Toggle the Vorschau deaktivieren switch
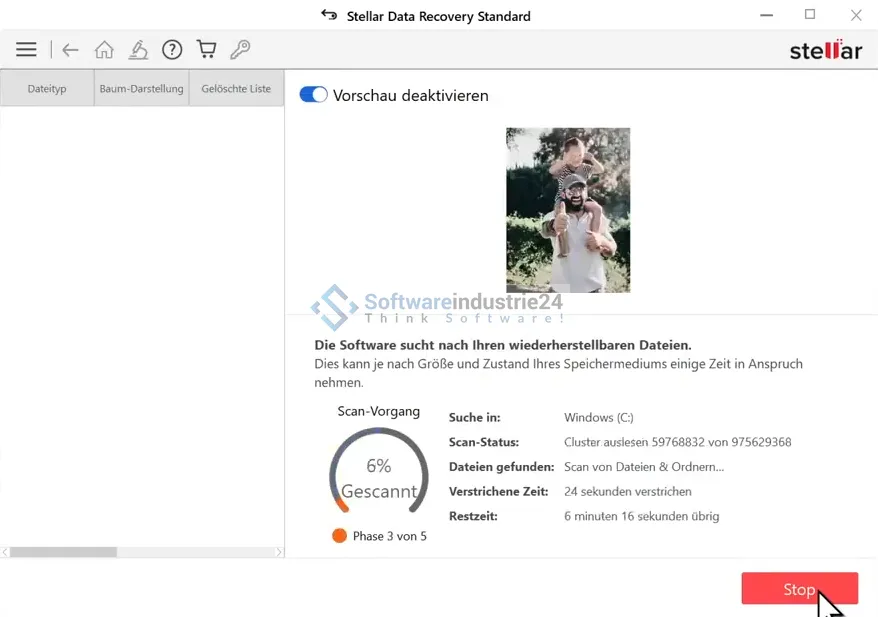Viewport: 878px width, 617px height. coord(313,95)
